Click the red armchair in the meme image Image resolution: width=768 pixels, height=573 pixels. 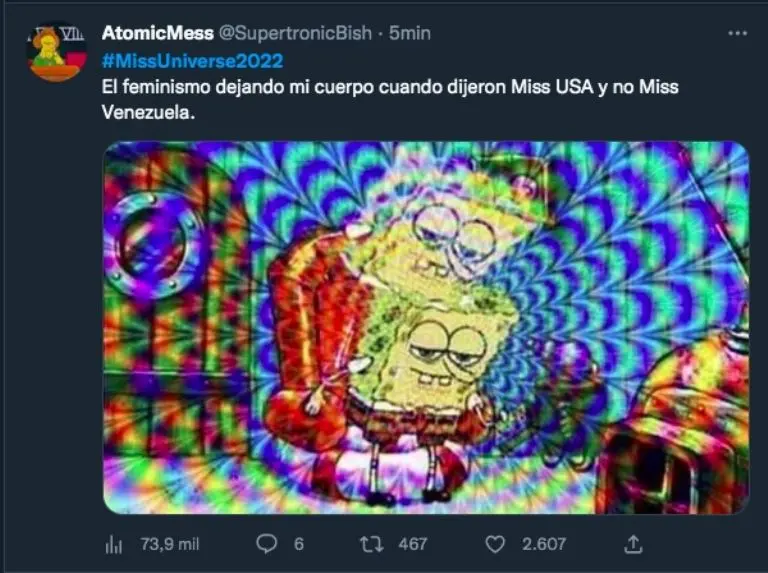(x=313, y=343)
